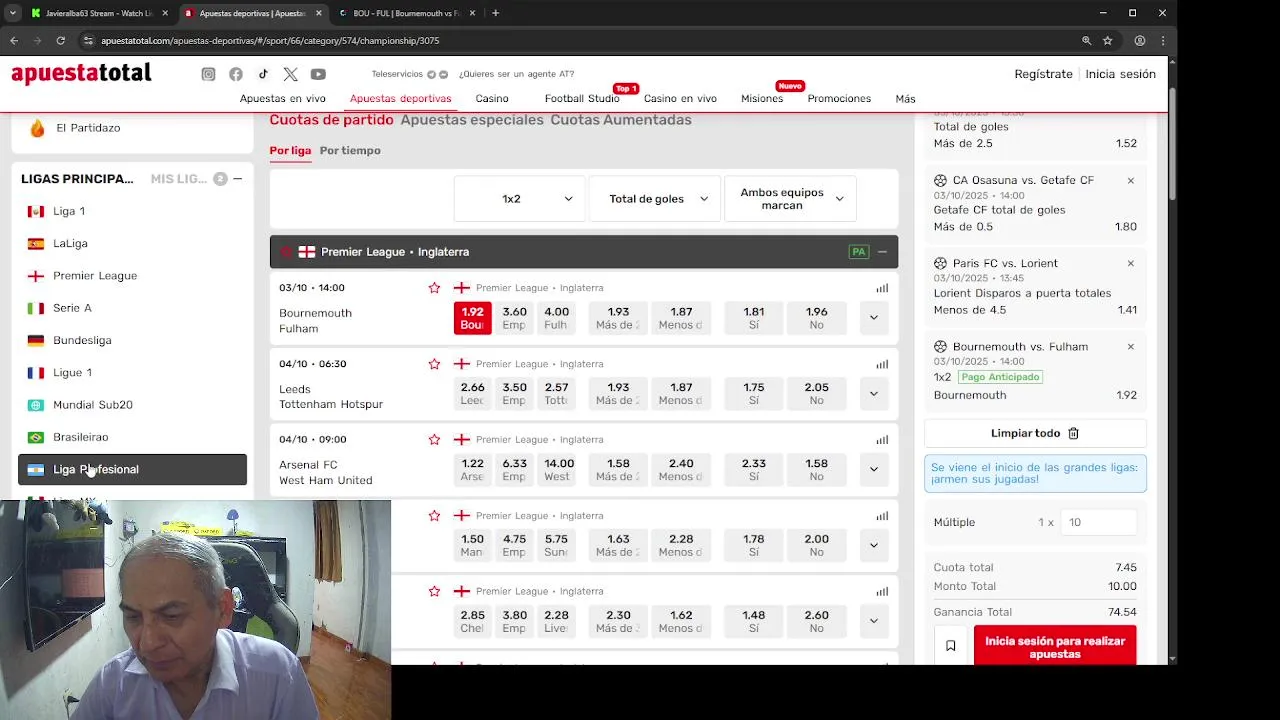Switch to Por tiempo tab

click(350, 151)
